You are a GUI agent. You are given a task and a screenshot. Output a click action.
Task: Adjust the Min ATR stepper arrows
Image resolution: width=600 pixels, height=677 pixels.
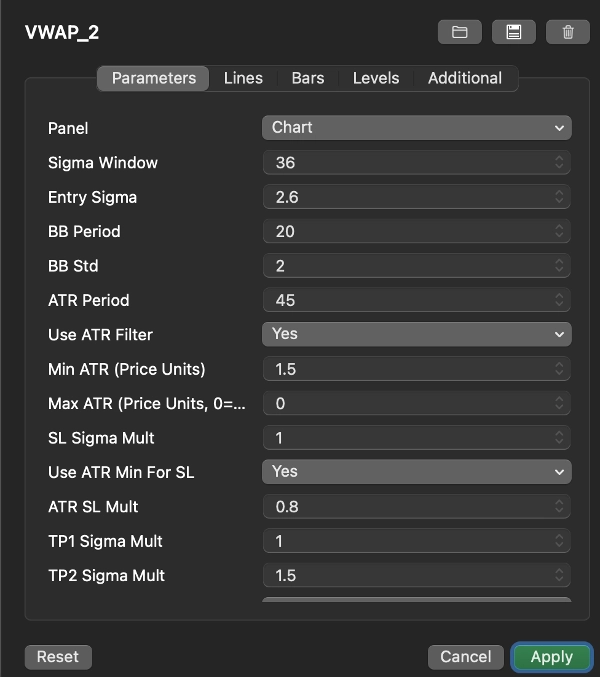559,369
